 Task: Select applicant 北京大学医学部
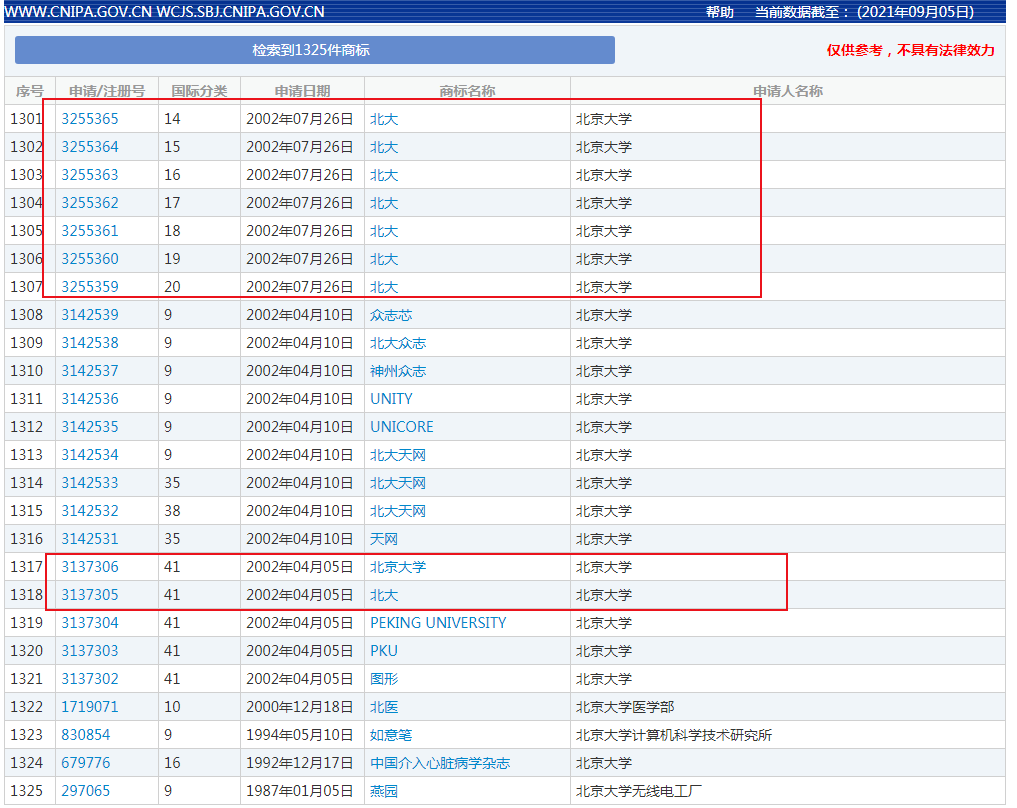(625, 706)
